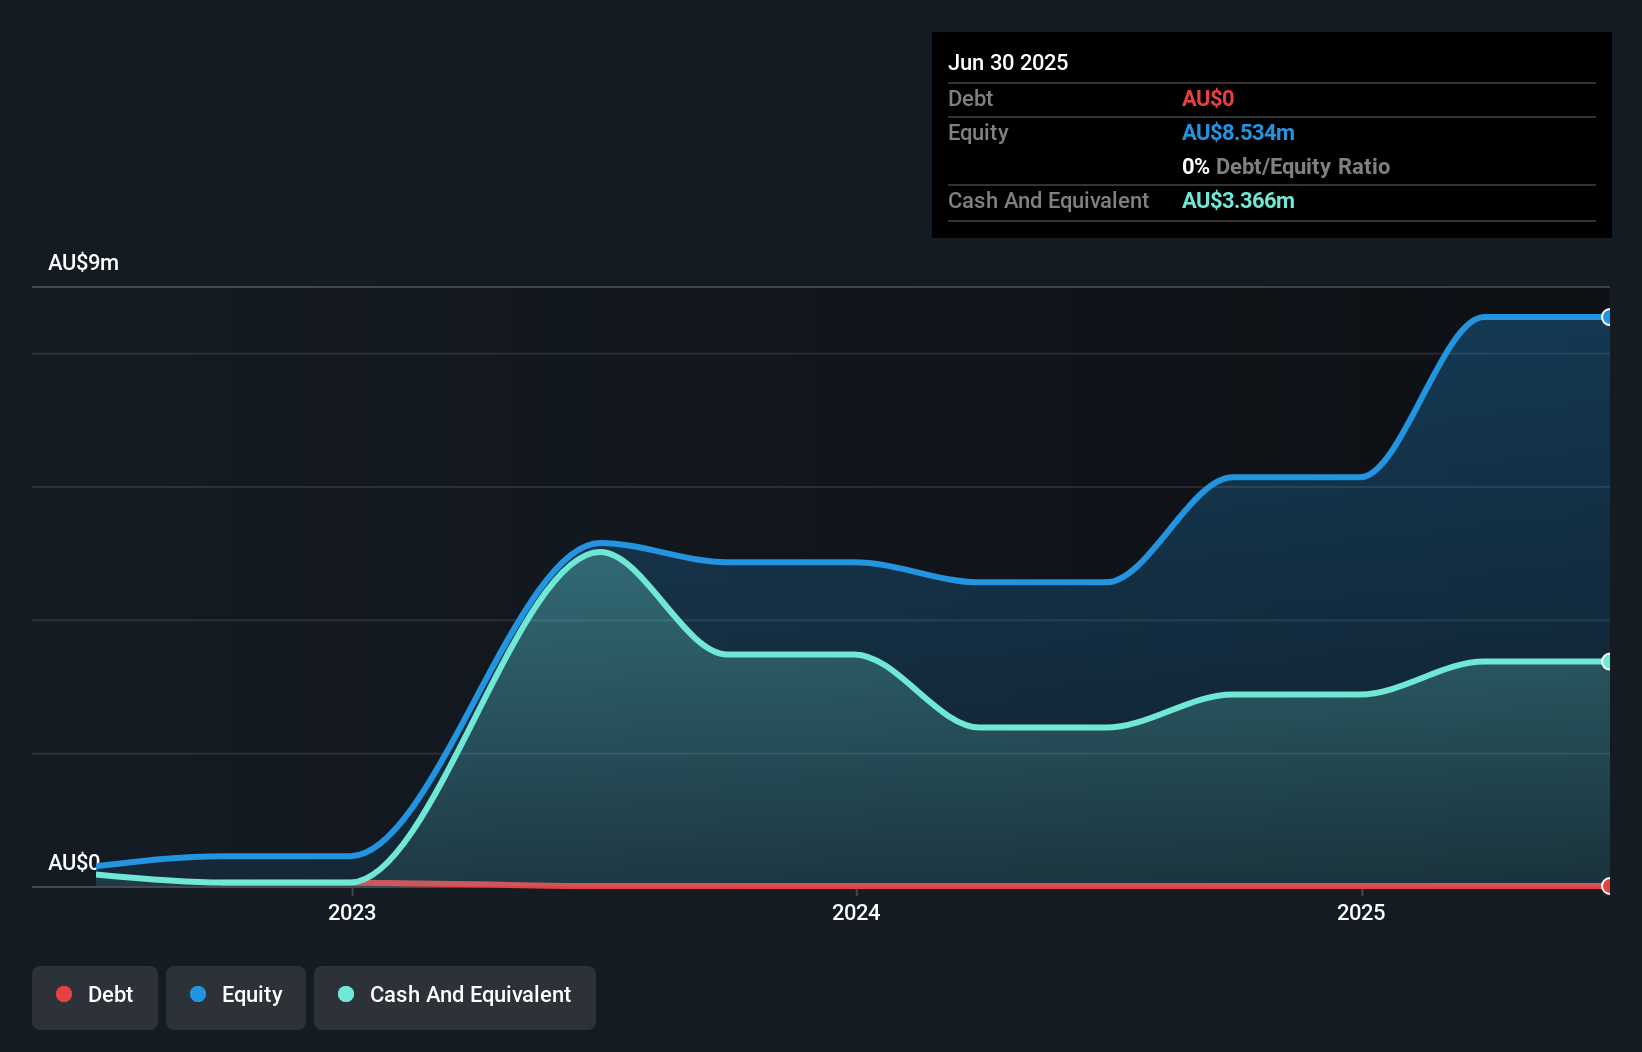Select the 2024 axis label
Viewport: 1642px width, 1052px height.
click(x=855, y=912)
